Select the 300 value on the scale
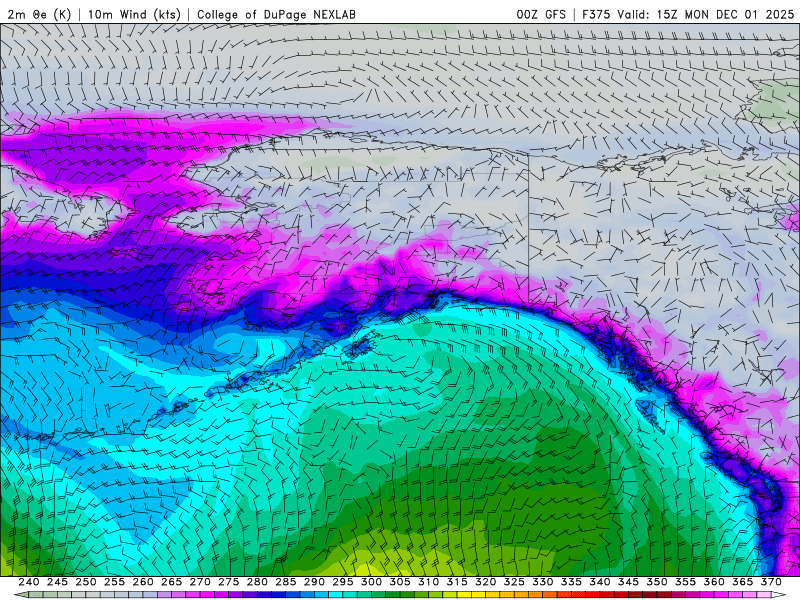 (371, 582)
